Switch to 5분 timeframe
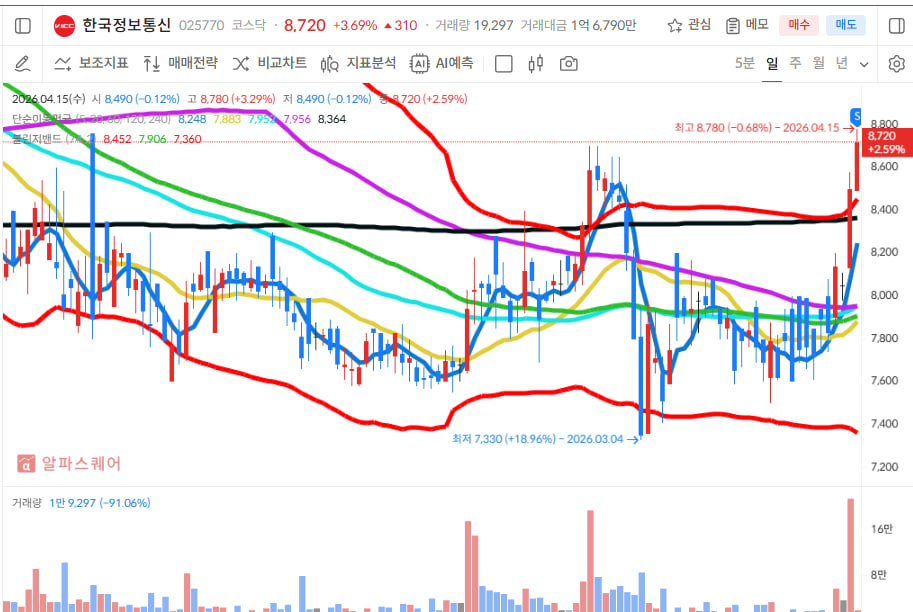The height and width of the screenshot is (612, 913). [x=744, y=63]
